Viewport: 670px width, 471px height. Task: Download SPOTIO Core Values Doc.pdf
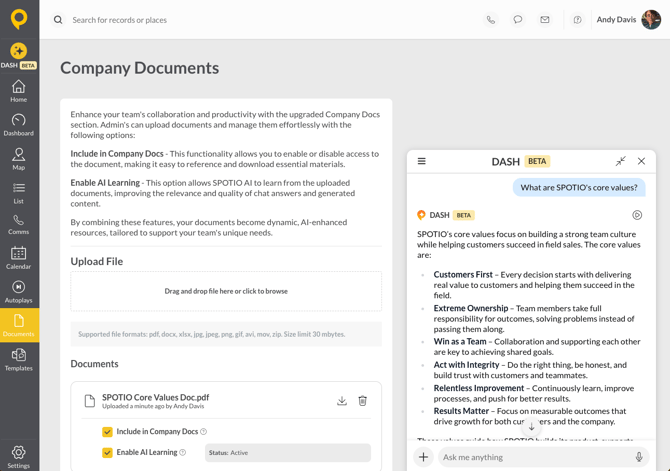342,400
